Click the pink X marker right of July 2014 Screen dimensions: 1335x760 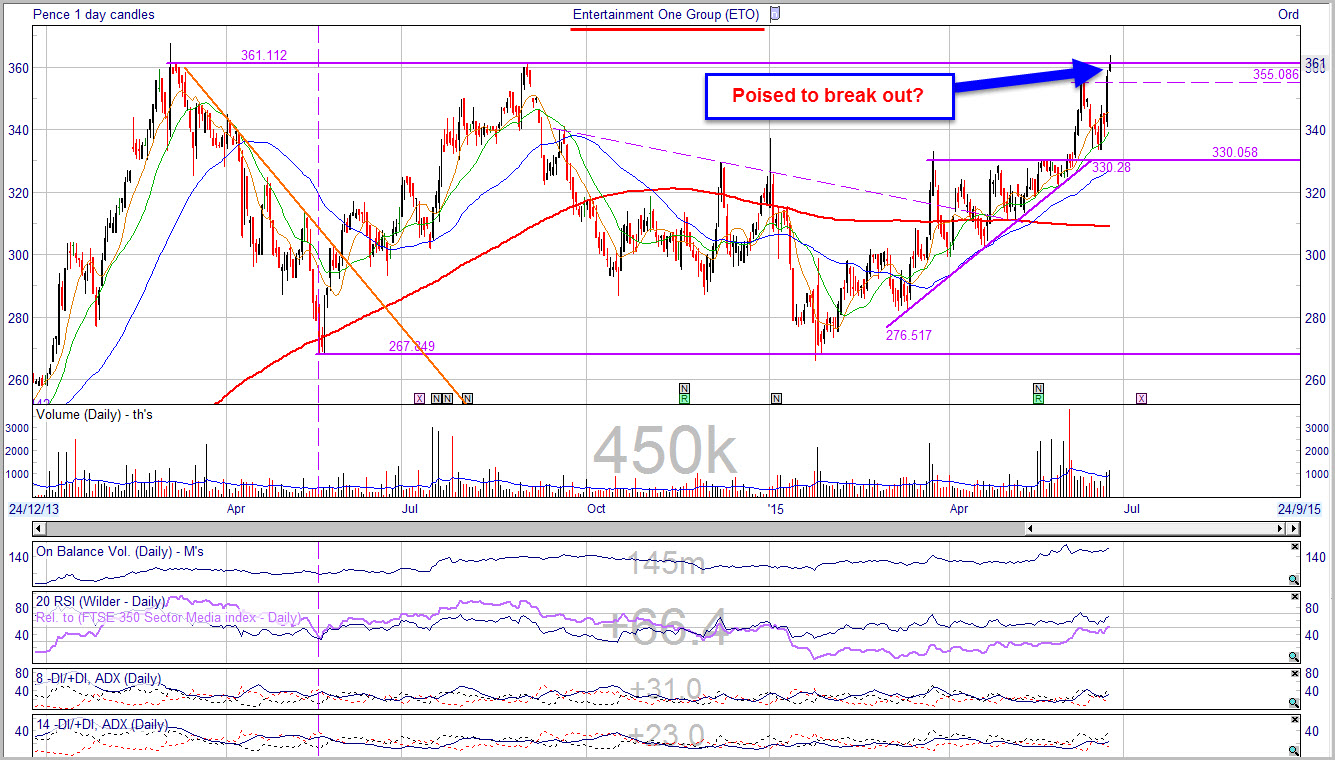click(419, 398)
